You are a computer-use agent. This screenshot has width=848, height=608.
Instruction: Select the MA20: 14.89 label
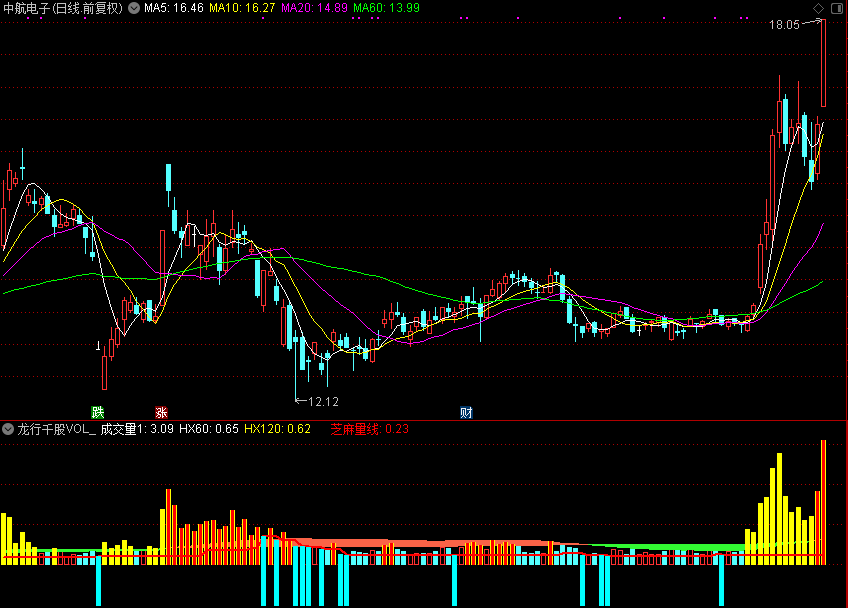pyautogui.click(x=314, y=8)
